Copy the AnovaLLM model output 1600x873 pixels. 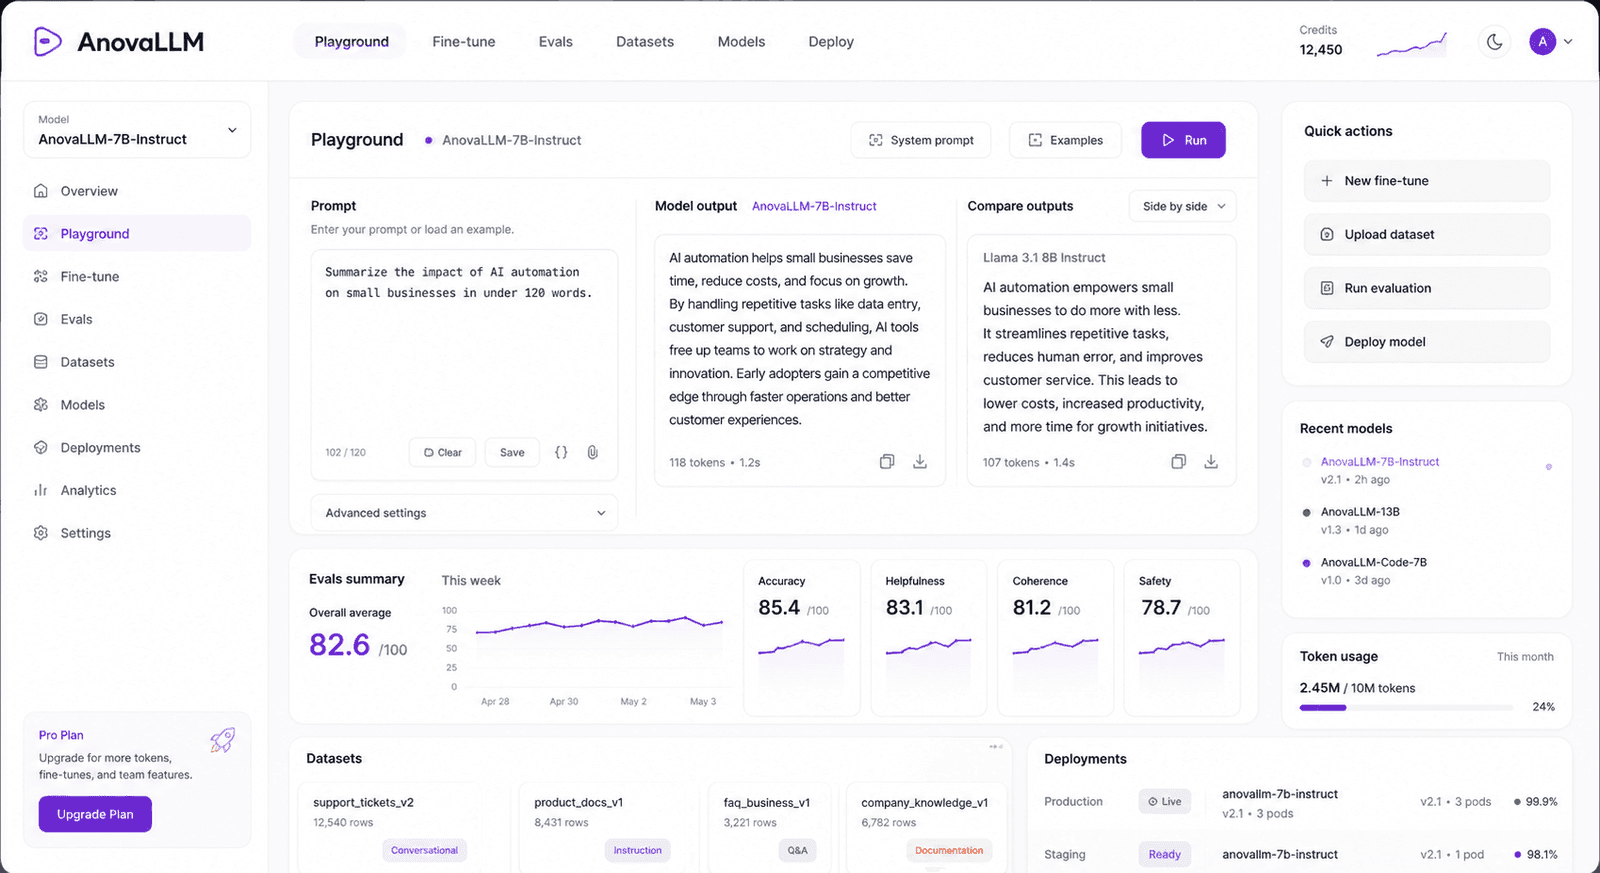[887, 462]
